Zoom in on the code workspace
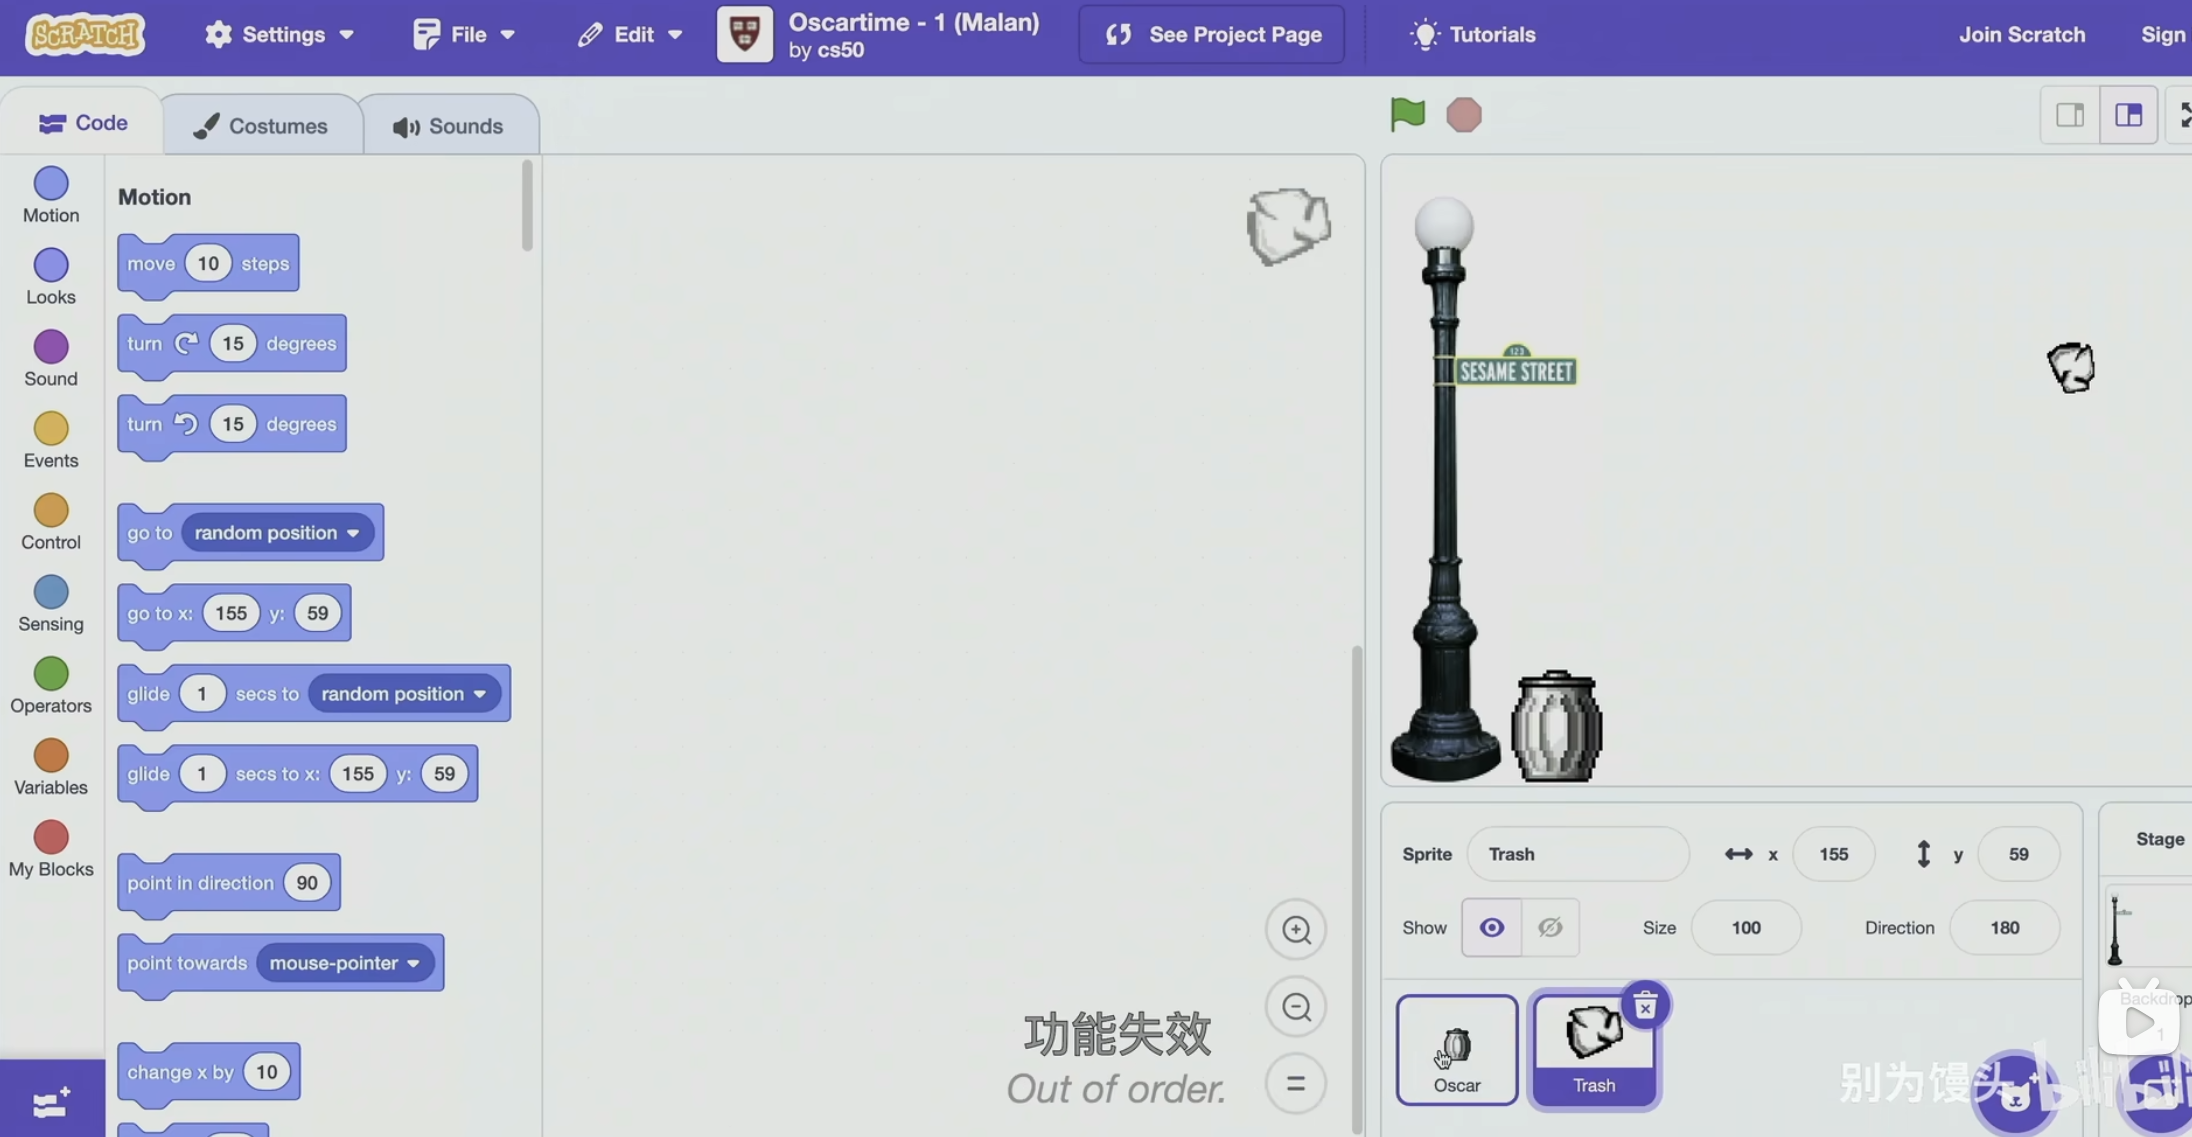2192x1137 pixels. click(x=1296, y=929)
